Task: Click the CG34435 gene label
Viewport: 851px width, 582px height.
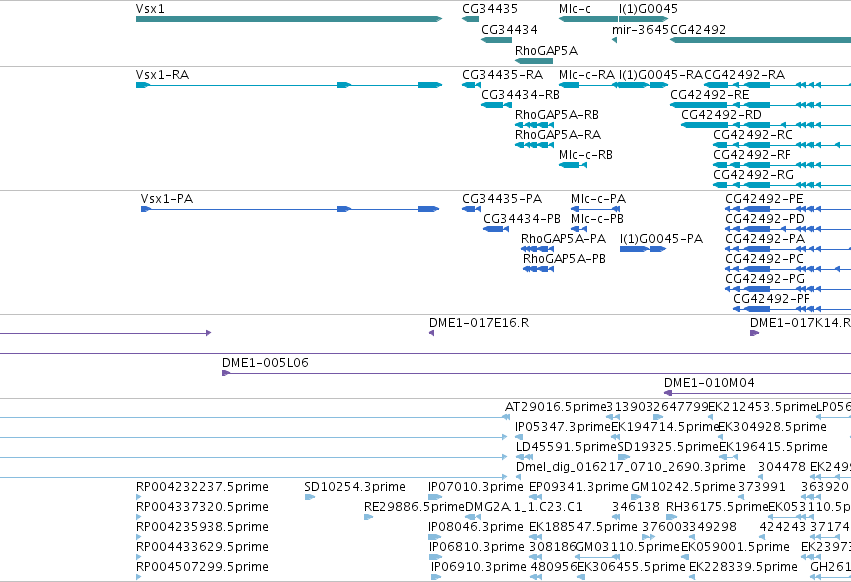Action: (490, 9)
